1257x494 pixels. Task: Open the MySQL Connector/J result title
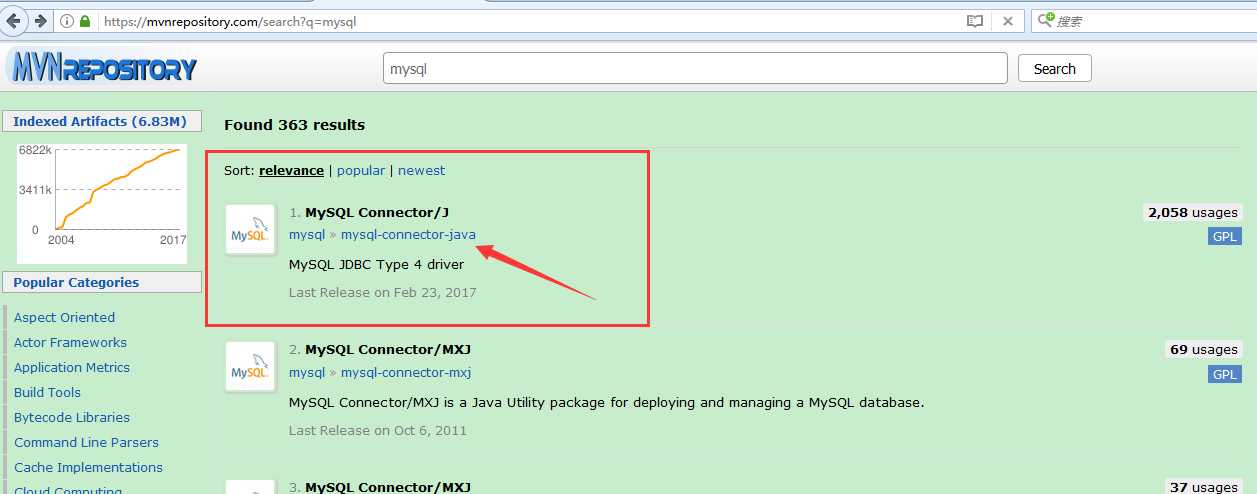(378, 212)
